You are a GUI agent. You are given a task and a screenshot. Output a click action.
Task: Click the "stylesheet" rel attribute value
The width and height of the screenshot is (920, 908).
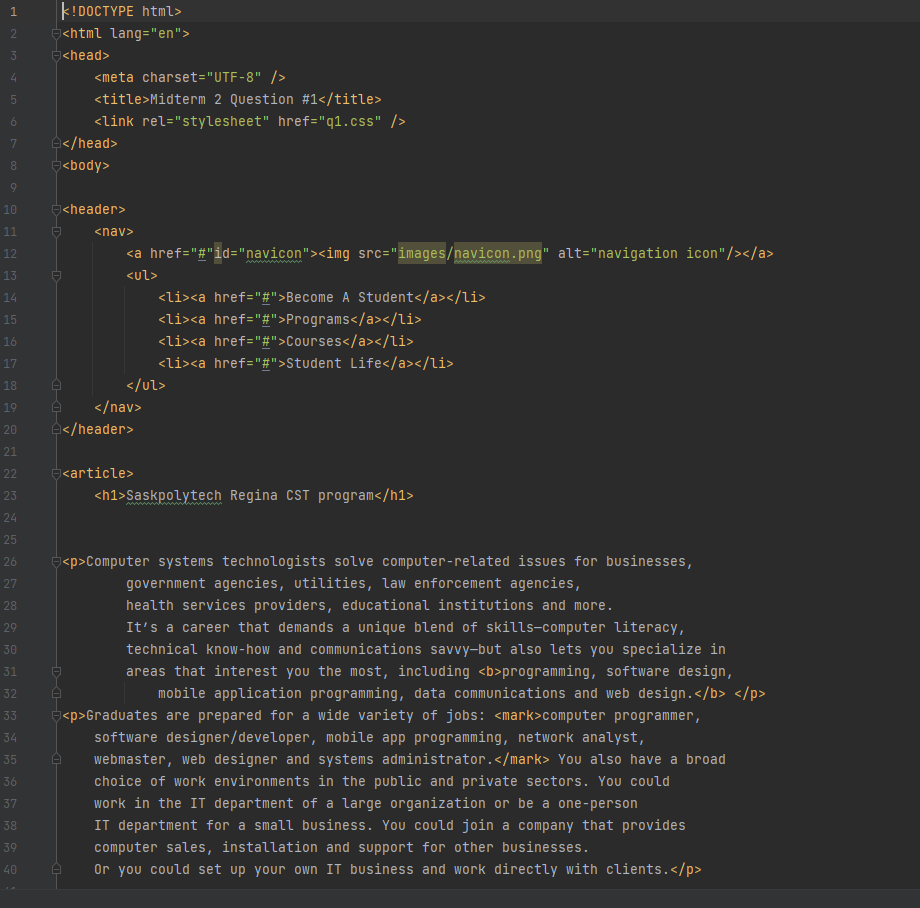222,121
